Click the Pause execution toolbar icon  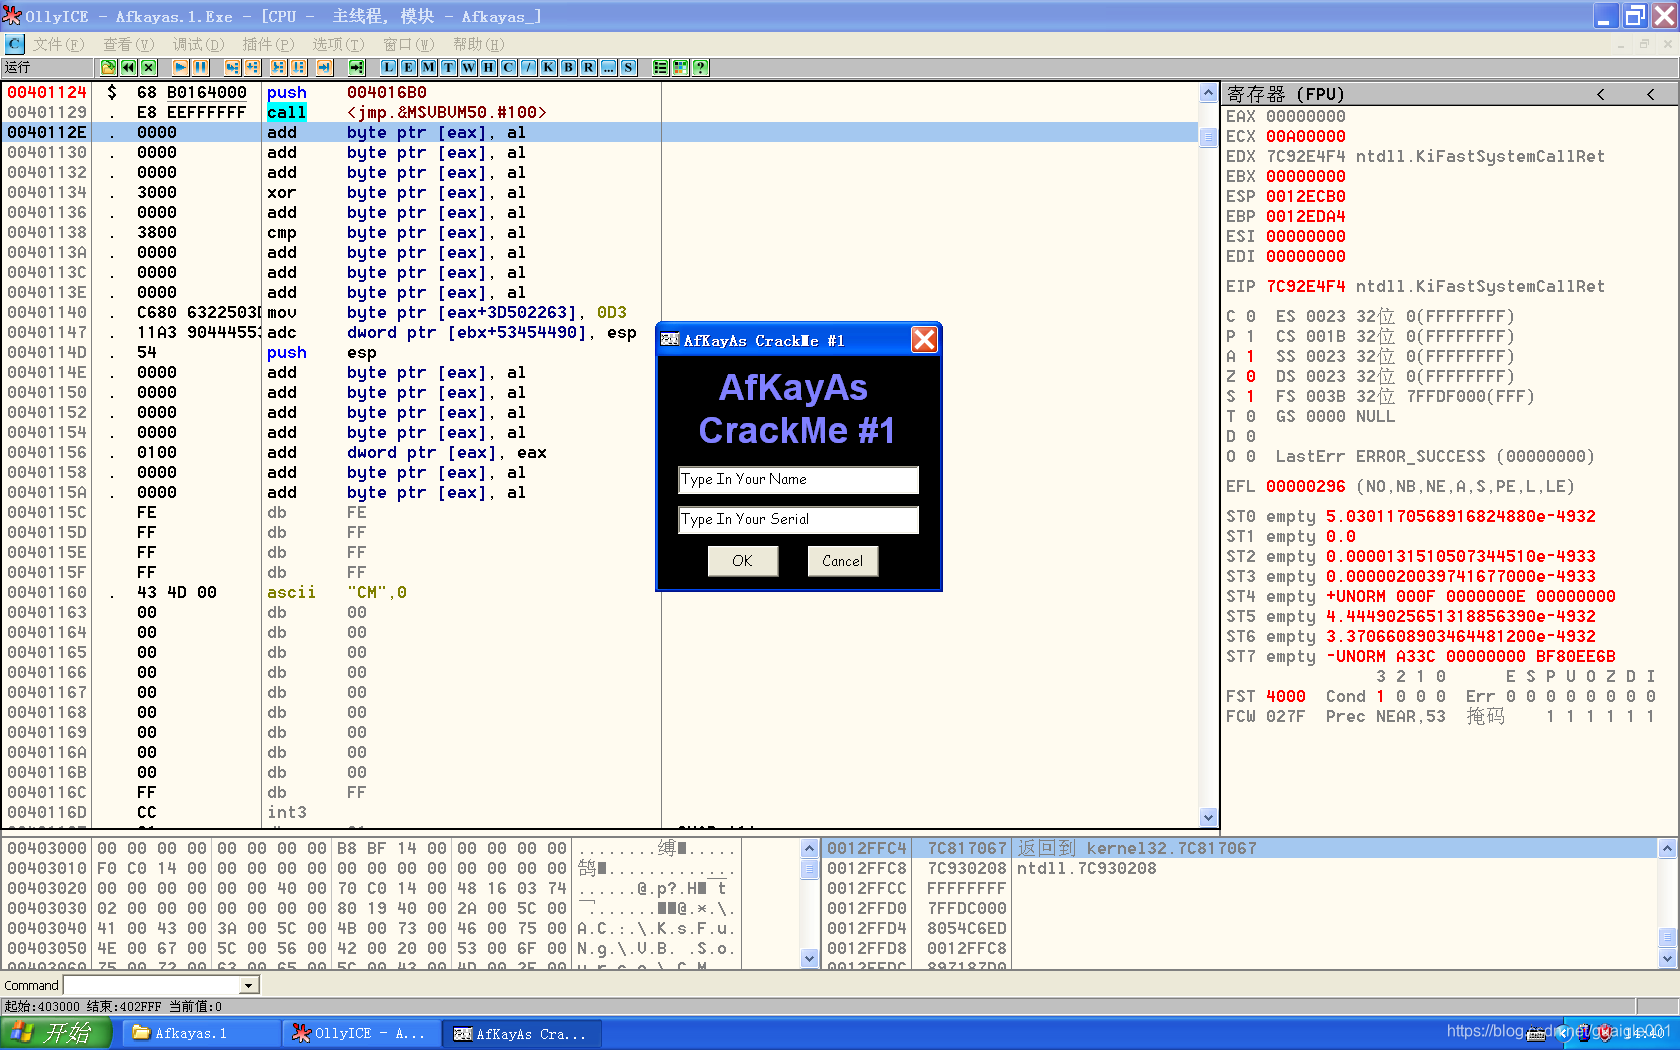pos(201,67)
